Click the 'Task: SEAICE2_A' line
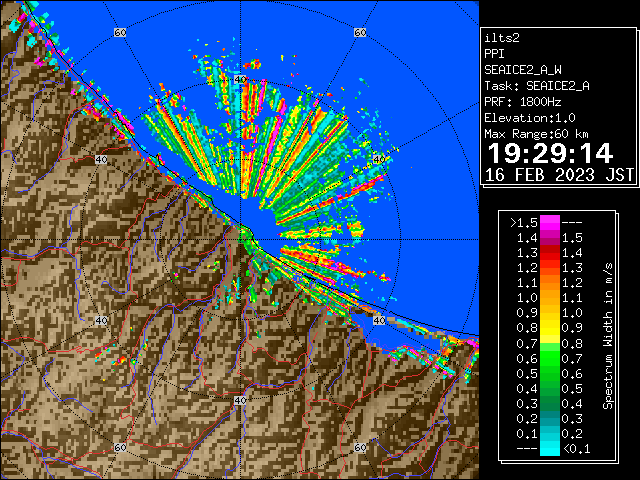The width and height of the screenshot is (640, 480). 537,86
